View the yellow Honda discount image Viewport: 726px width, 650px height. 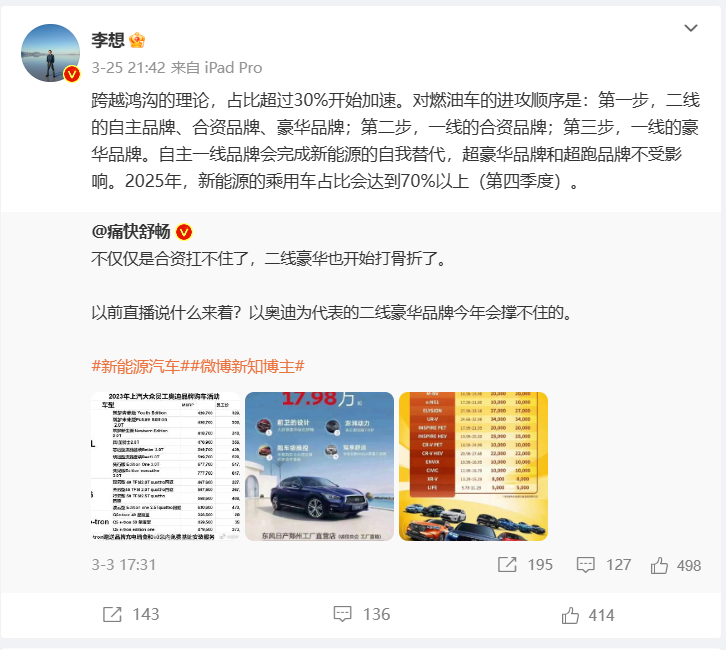pyautogui.click(x=473, y=466)
